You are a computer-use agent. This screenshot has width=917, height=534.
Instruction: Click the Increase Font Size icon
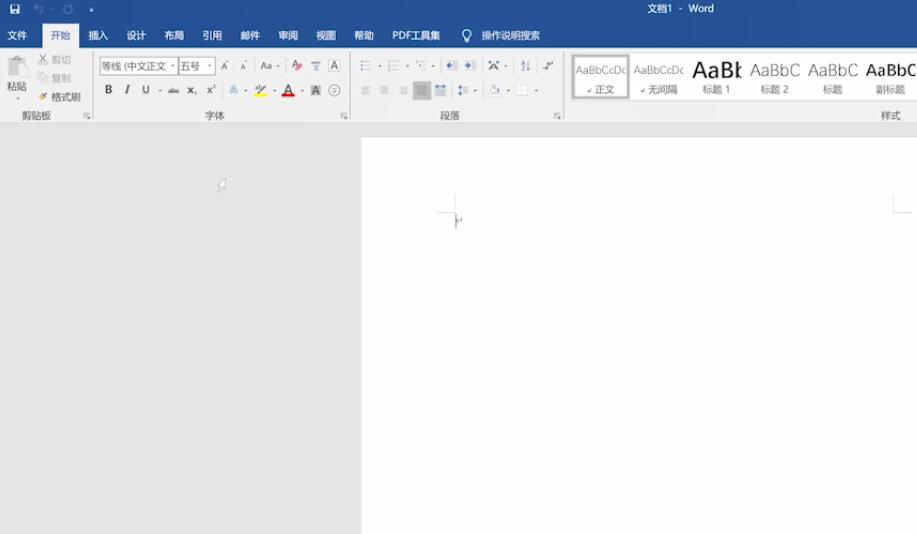tap(225, 66)
